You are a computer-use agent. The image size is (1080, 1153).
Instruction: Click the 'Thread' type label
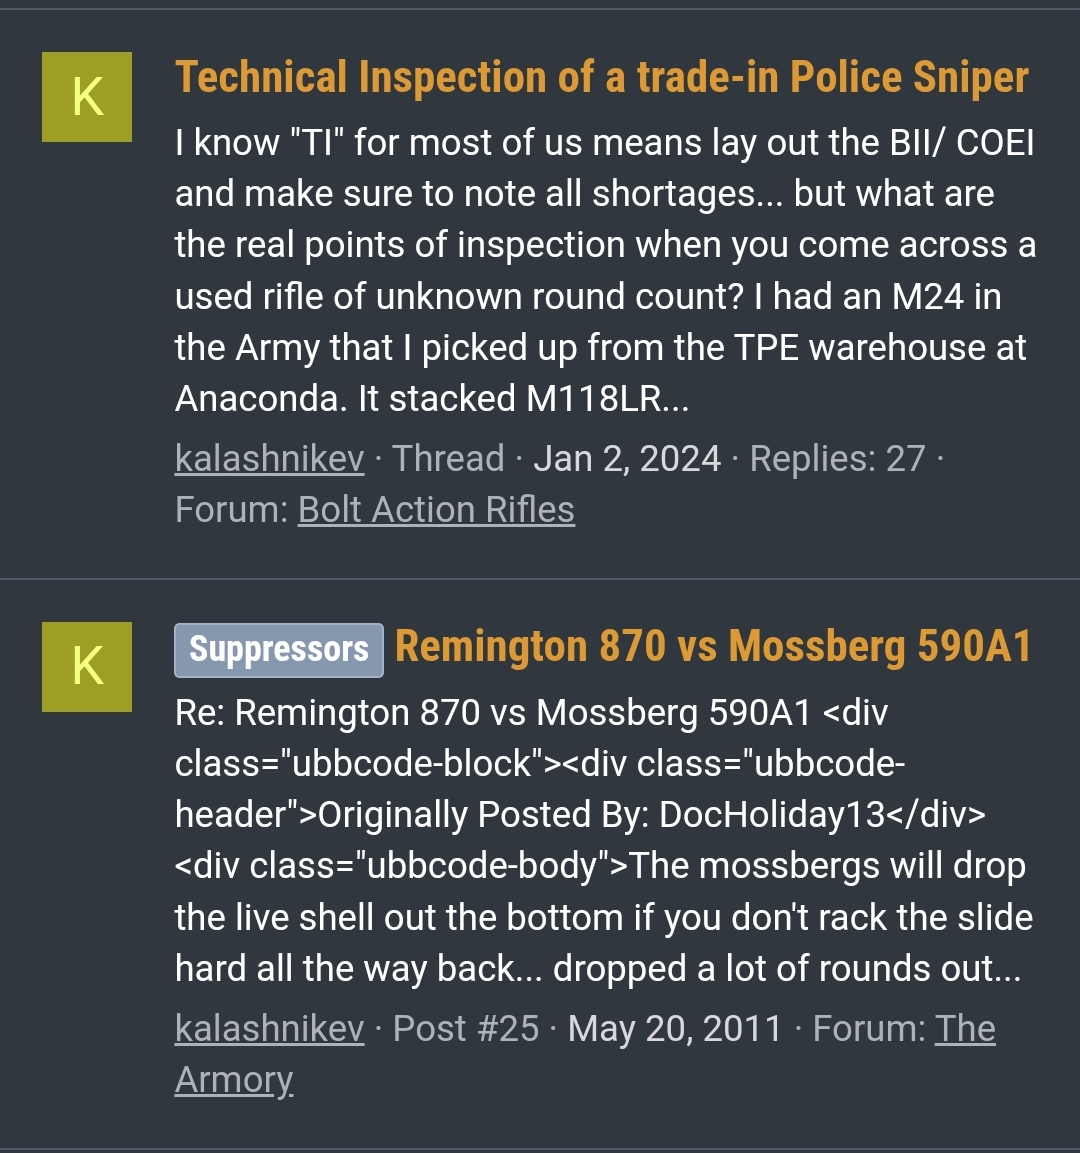pos(448,459)
